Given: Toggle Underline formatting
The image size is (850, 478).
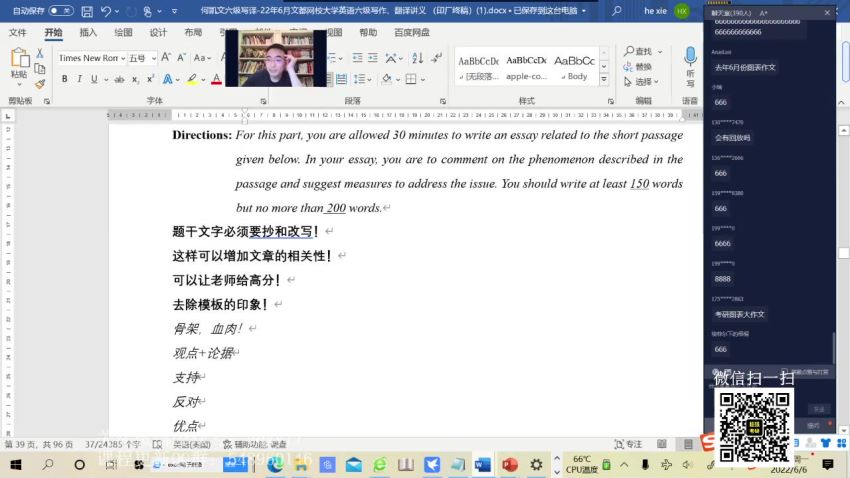Looking at the screenshot, I should pos(94,79).
